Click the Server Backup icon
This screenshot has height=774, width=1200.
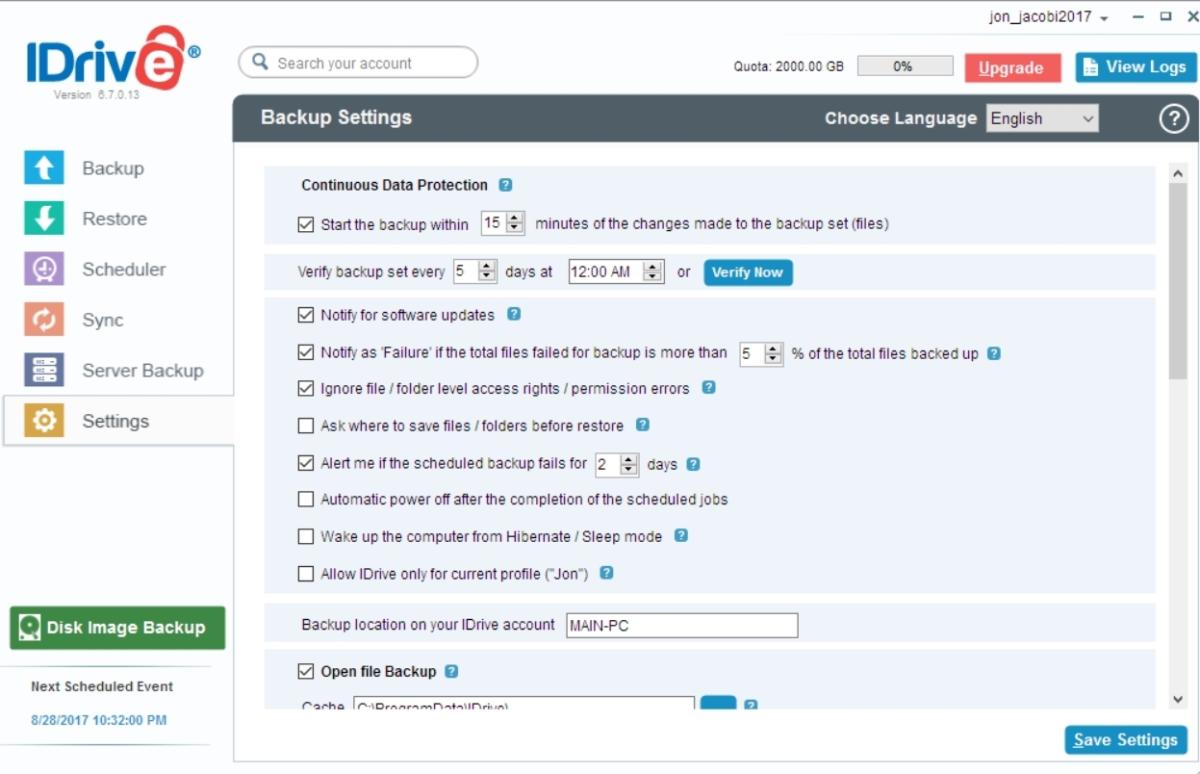point(44,370)
